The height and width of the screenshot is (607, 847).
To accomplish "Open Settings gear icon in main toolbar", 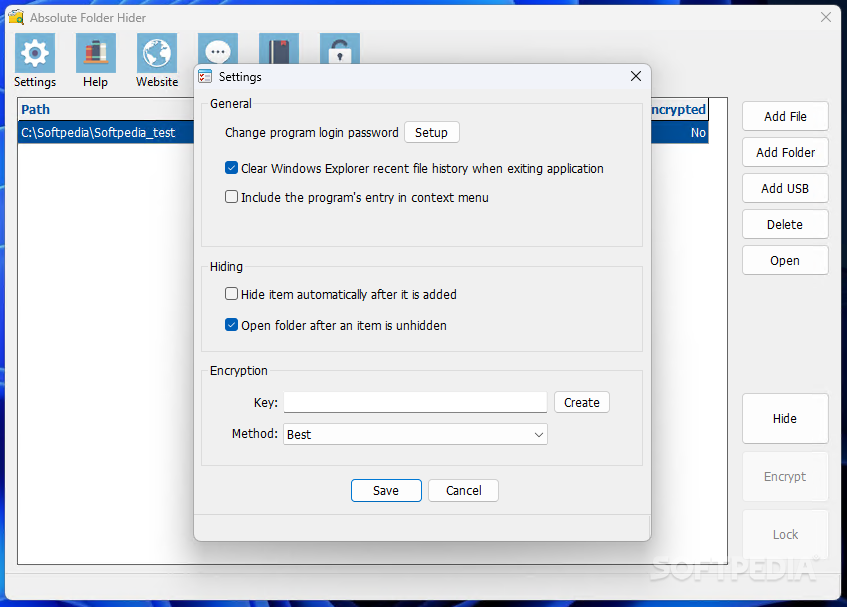I will point(35,53).
